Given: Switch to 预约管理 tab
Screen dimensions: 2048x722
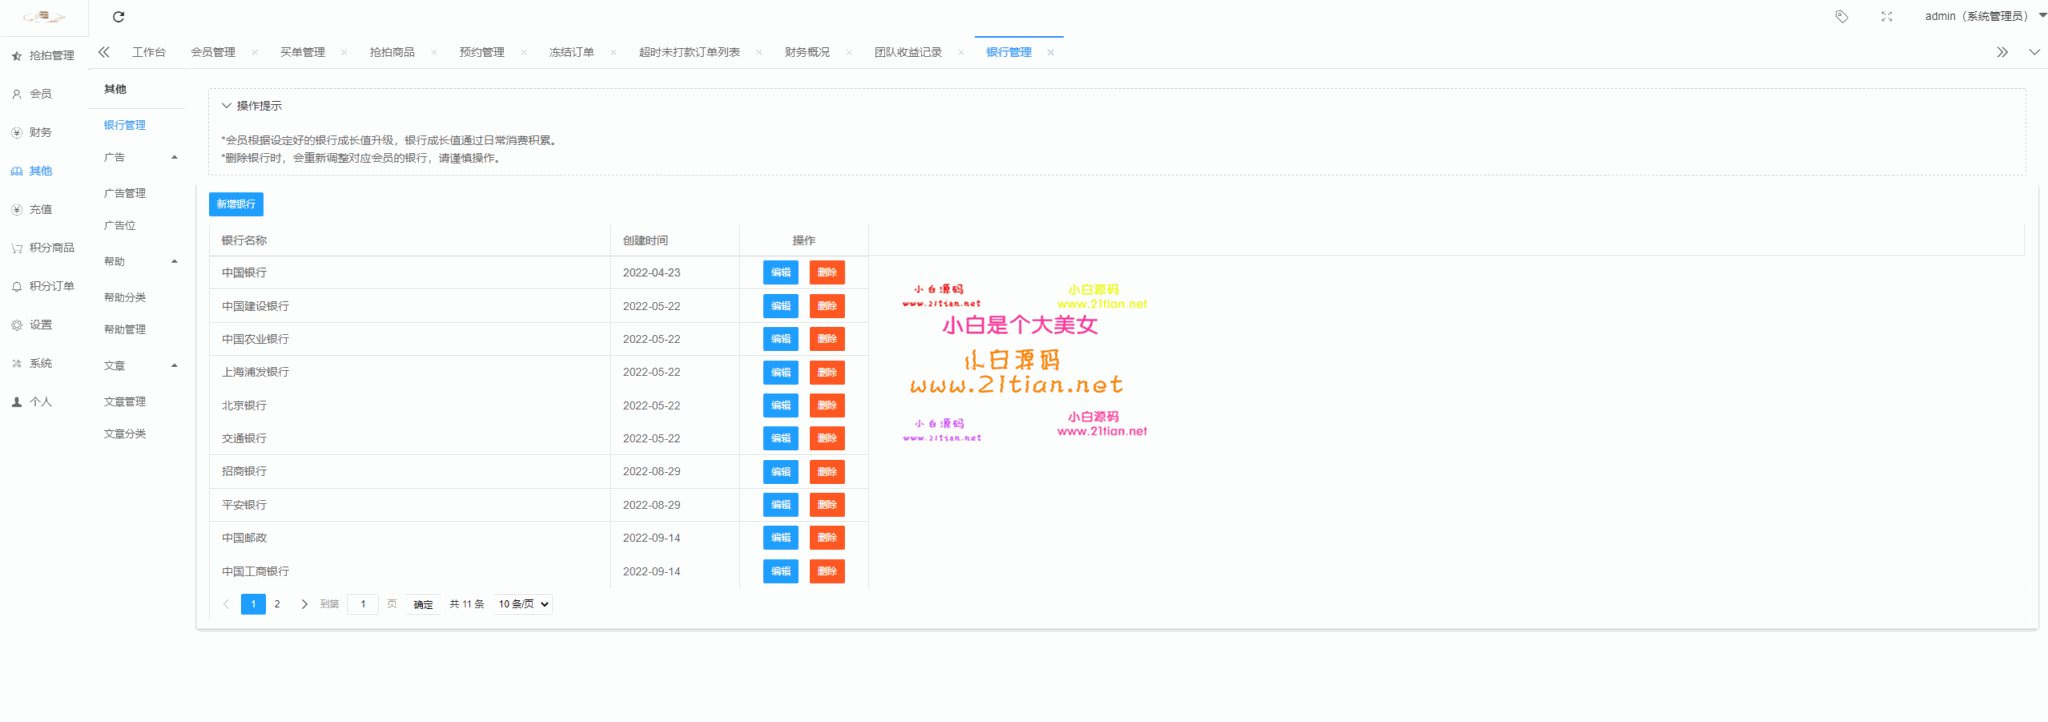Looking at the screenshot, I should pyautogui.click(x=481, y=52).
